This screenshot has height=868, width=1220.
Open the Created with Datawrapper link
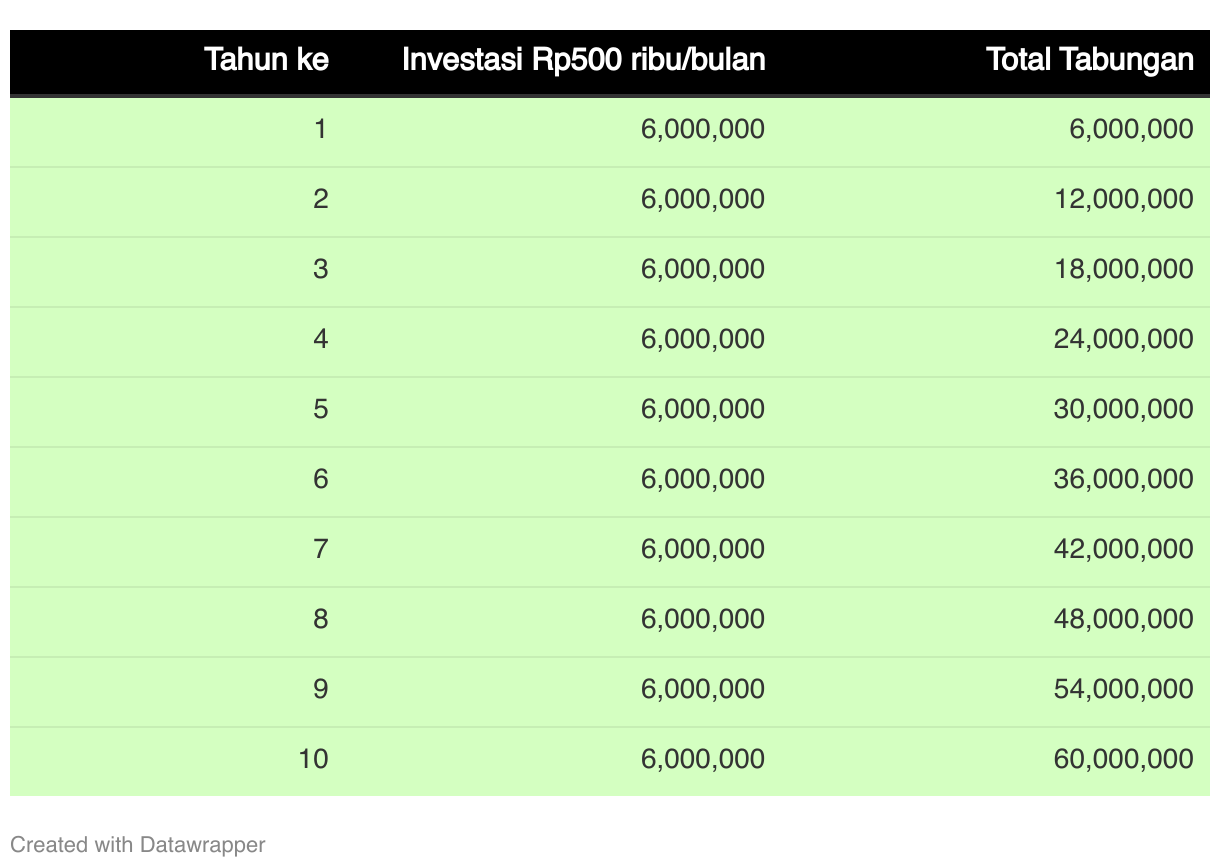point(138,845)
